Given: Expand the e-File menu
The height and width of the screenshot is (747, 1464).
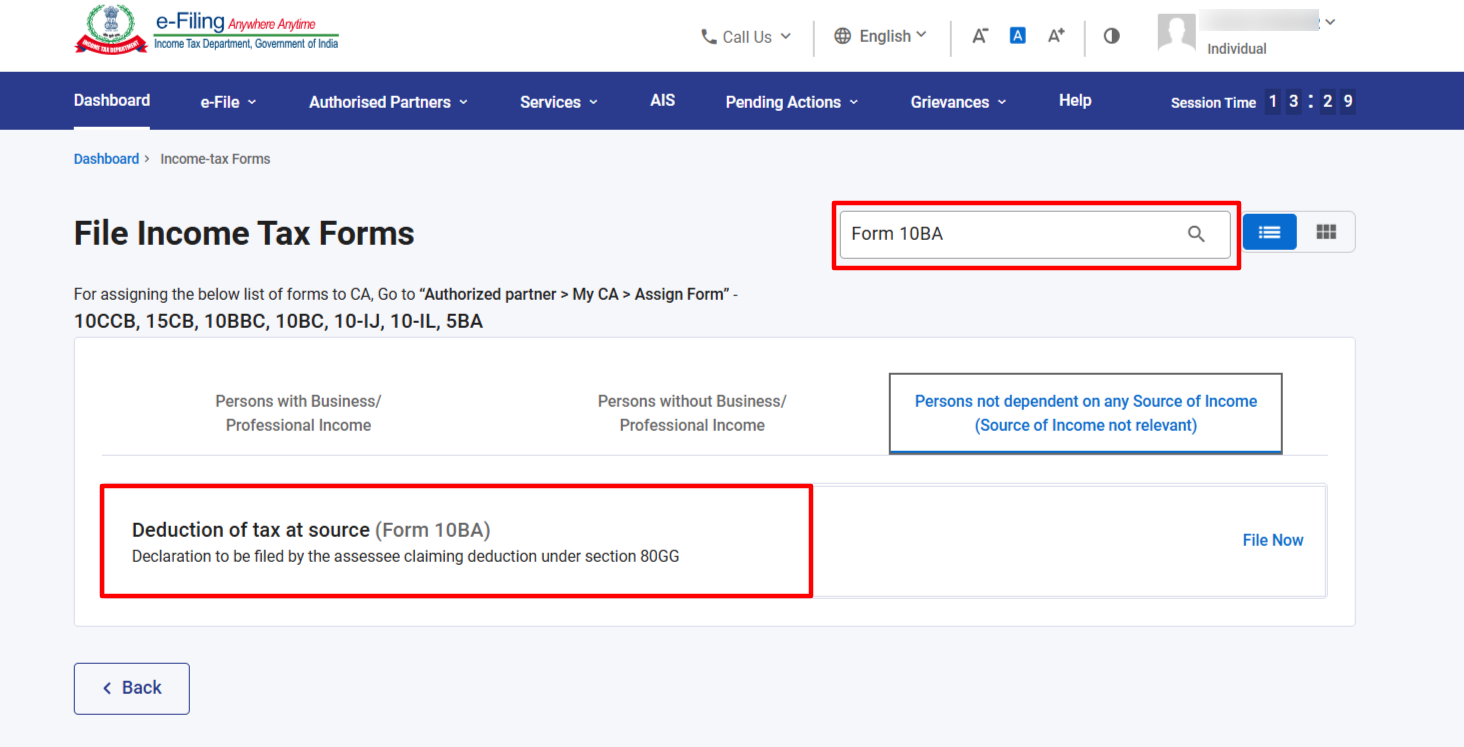Looking at the screenshot, I should click(x=228, y=102).
